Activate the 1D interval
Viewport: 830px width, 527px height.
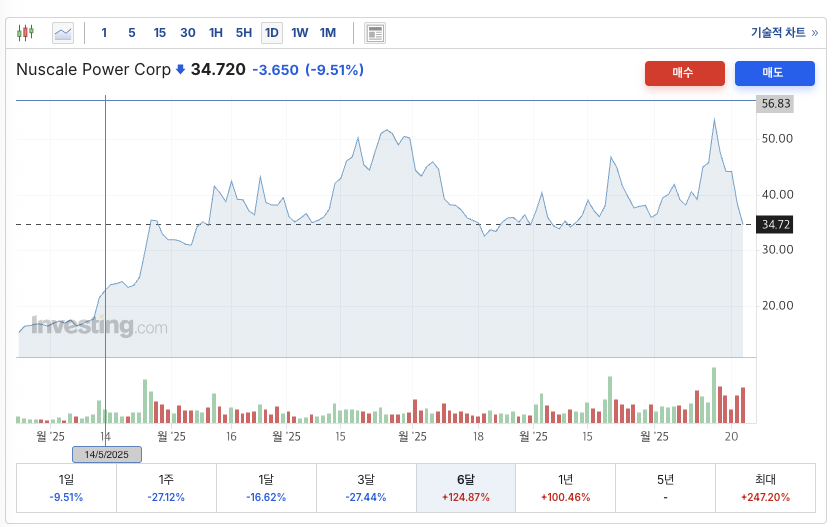pyautogui.click(x=271, y=33)
